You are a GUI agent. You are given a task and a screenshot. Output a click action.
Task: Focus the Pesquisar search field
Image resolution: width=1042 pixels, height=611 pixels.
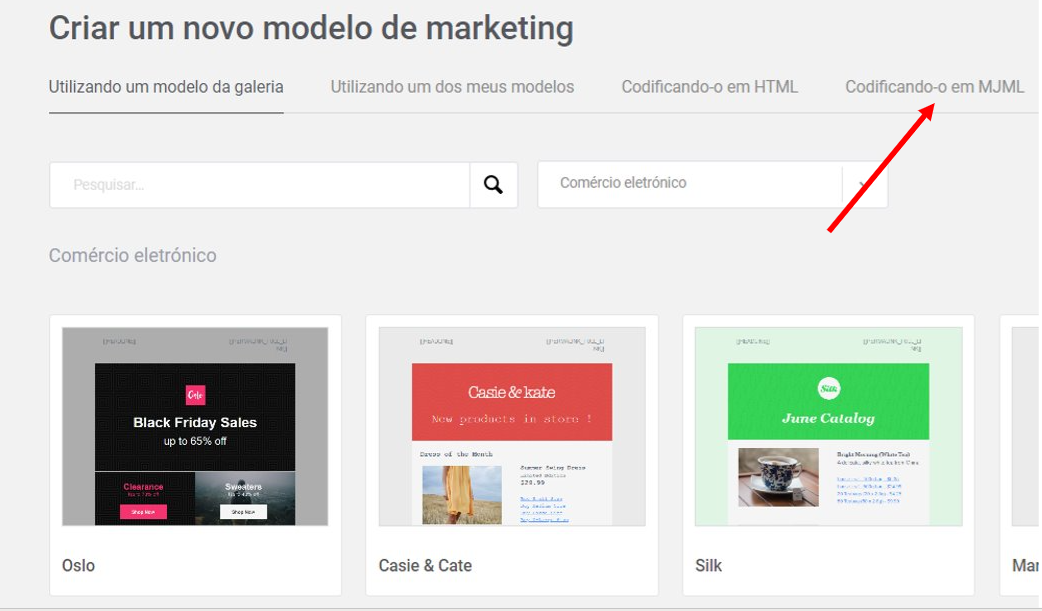pos(260,185)
